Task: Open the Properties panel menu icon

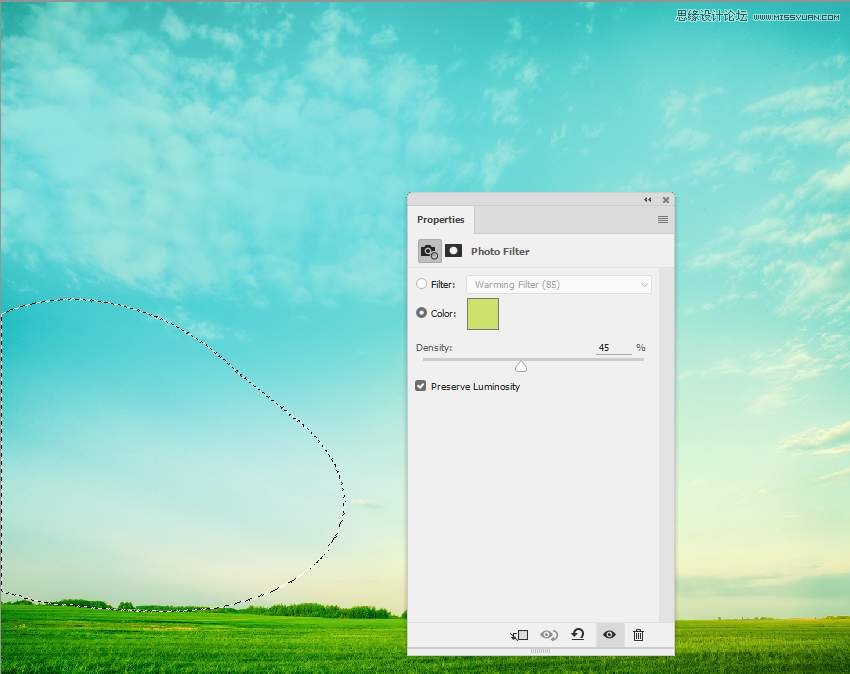Action: coord(662,219)
